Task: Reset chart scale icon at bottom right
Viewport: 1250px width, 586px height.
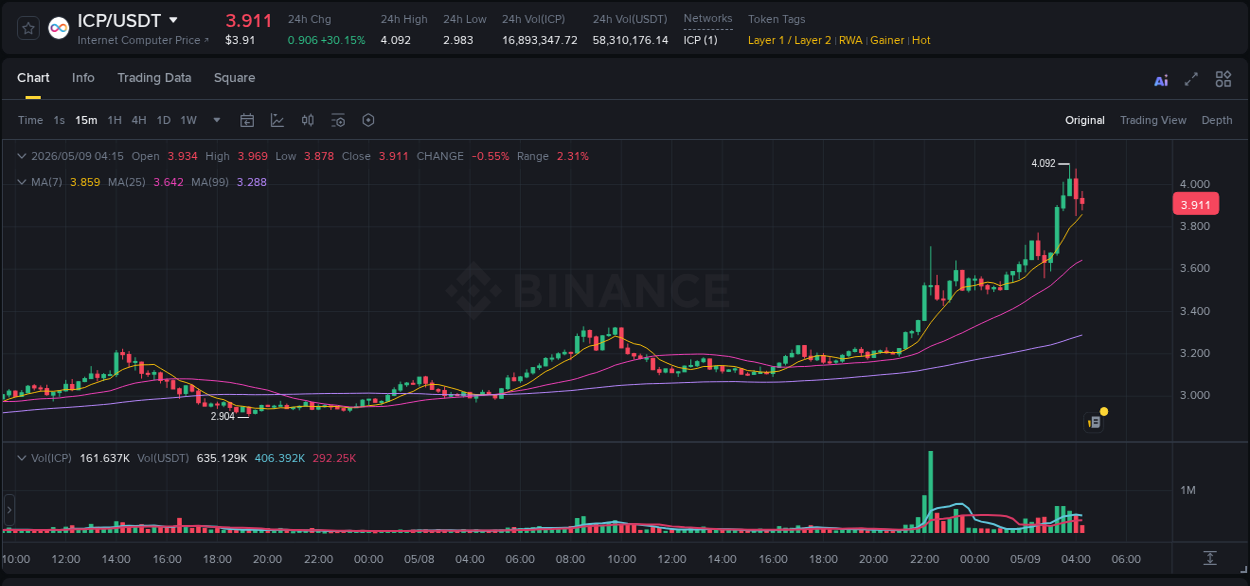Action: pos(1210,558)
